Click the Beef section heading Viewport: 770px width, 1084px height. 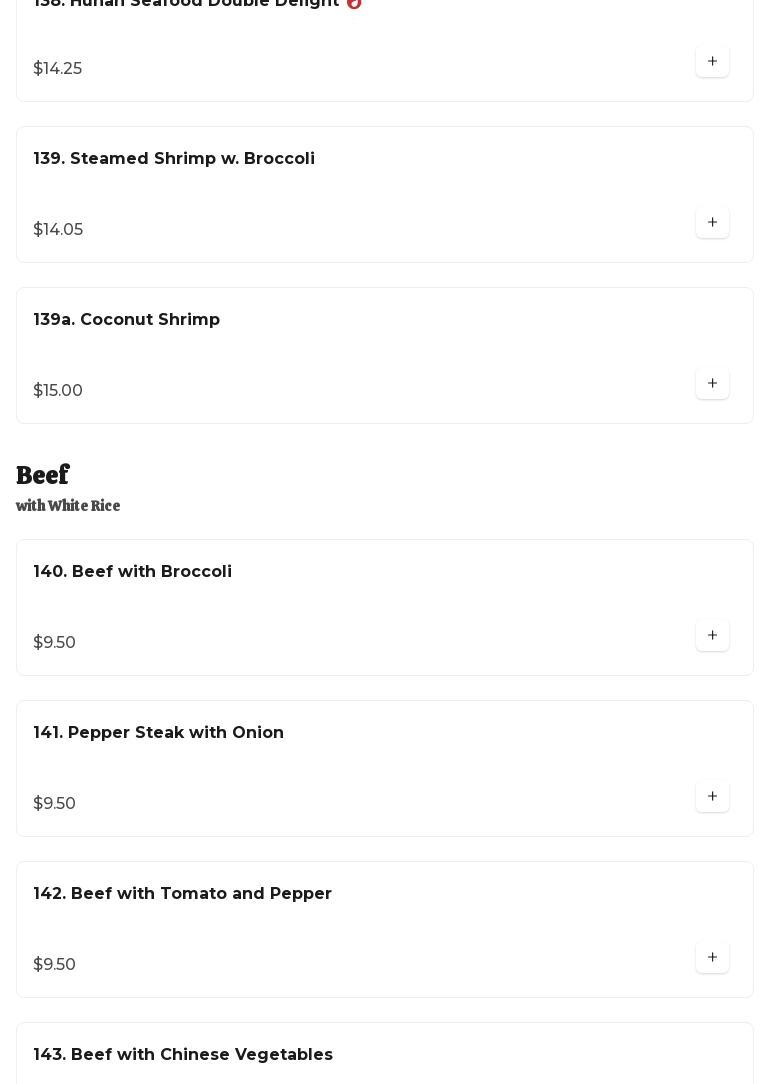tap(43, 475)
